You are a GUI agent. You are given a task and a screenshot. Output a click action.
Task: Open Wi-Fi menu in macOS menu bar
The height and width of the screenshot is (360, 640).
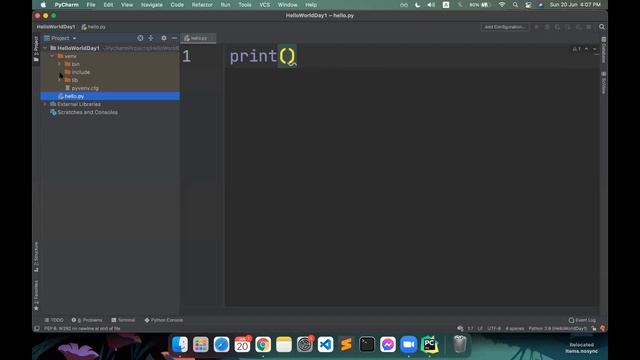click(x=502, y=5)
